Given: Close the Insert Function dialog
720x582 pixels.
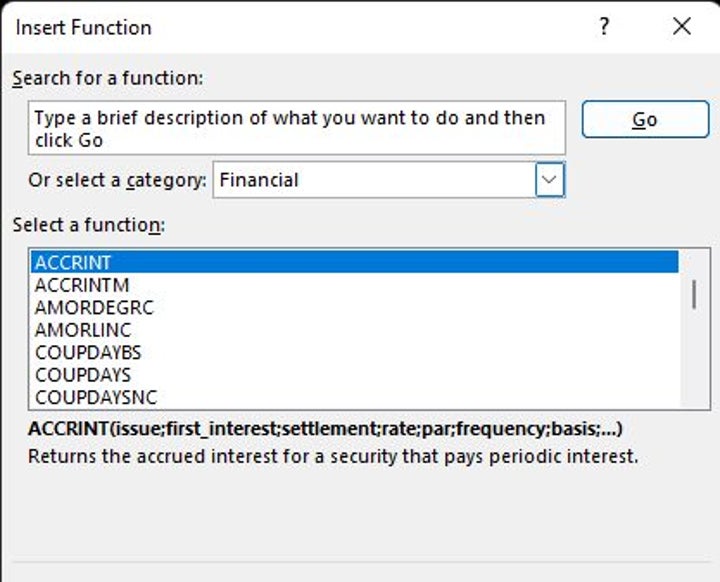Looking at the screenshot, I should [682, 27].
